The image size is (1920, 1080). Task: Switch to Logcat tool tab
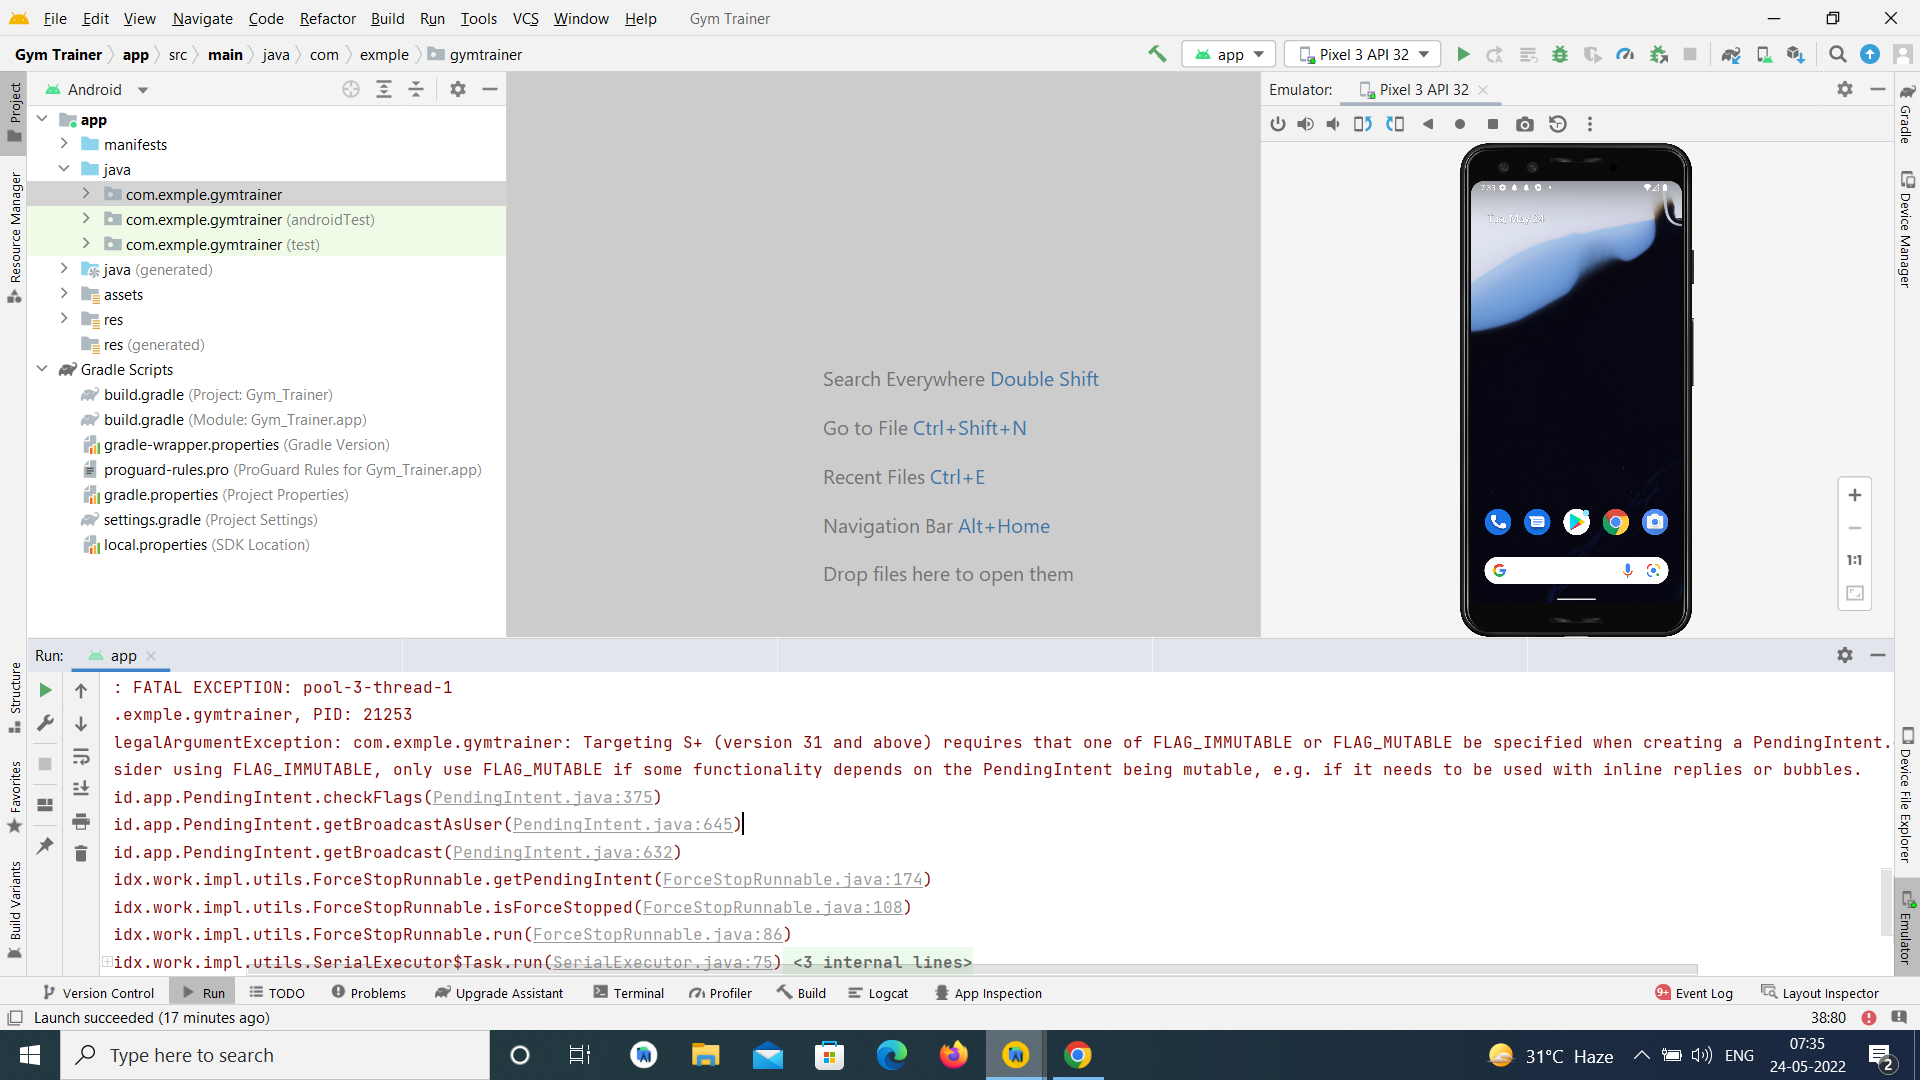878,993
